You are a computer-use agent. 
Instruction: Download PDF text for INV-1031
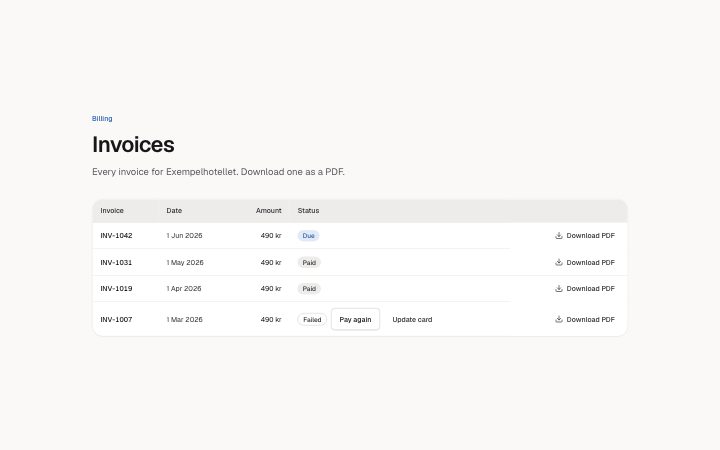click(590, 262)
